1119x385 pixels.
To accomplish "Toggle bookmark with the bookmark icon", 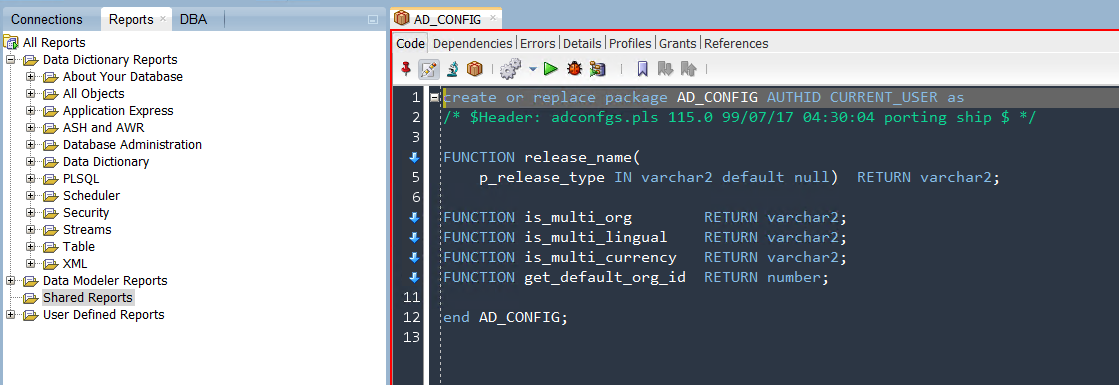I will pos(642,69).
